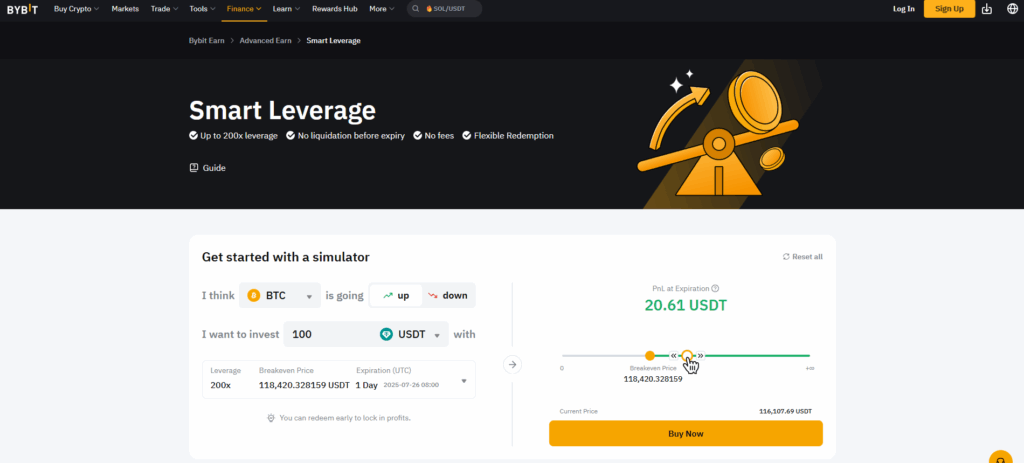Expand the leverage and expiration selector

tap(339, 379)
